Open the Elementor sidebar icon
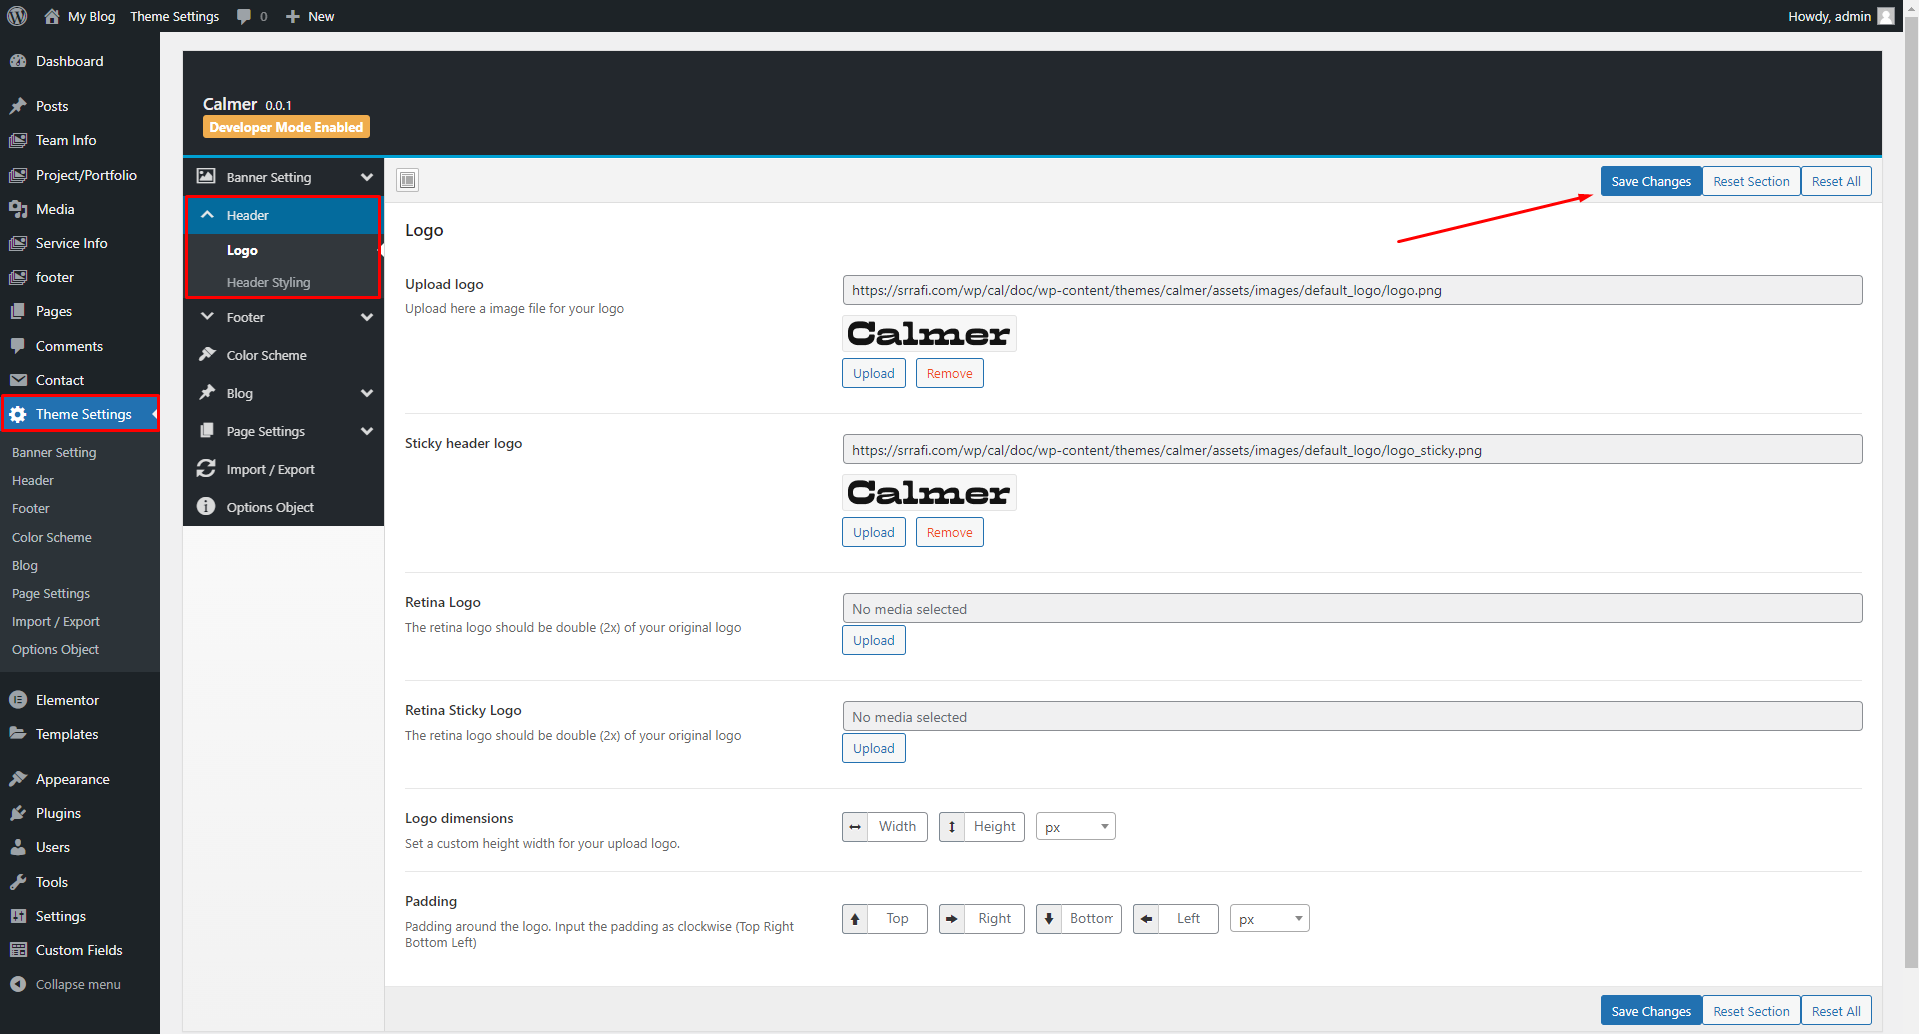The height and width of the screenshot is (1034, 1919). (18, 699)
